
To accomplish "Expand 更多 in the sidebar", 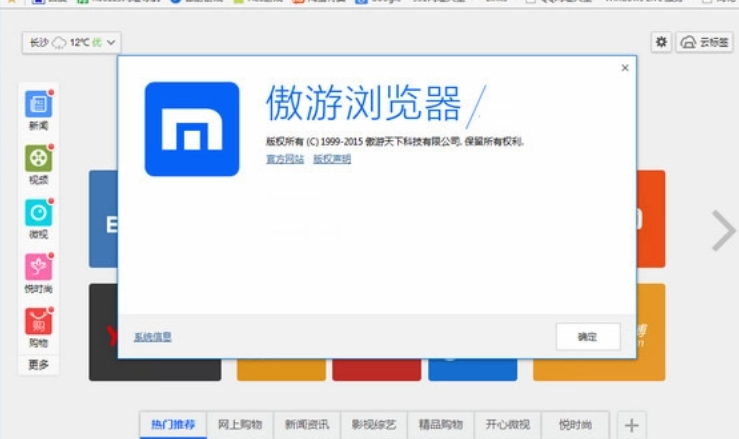I will pos(38,364).
